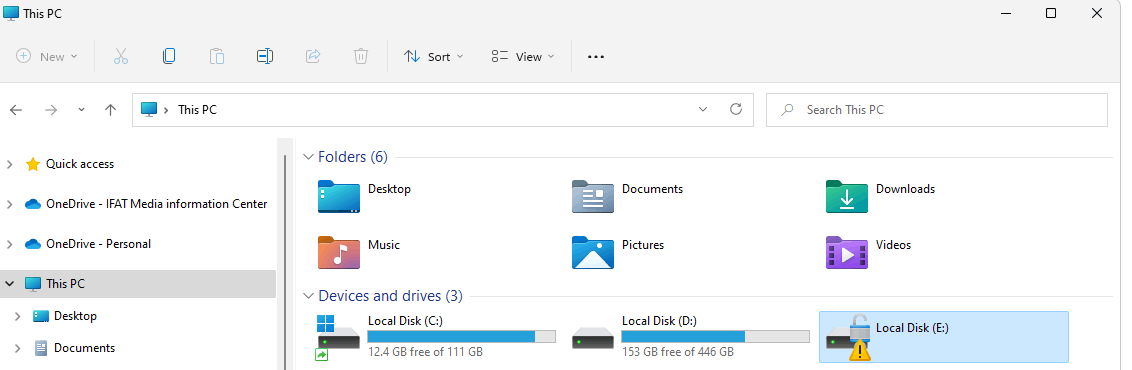Click the Search This PC field

pos(936,110)
